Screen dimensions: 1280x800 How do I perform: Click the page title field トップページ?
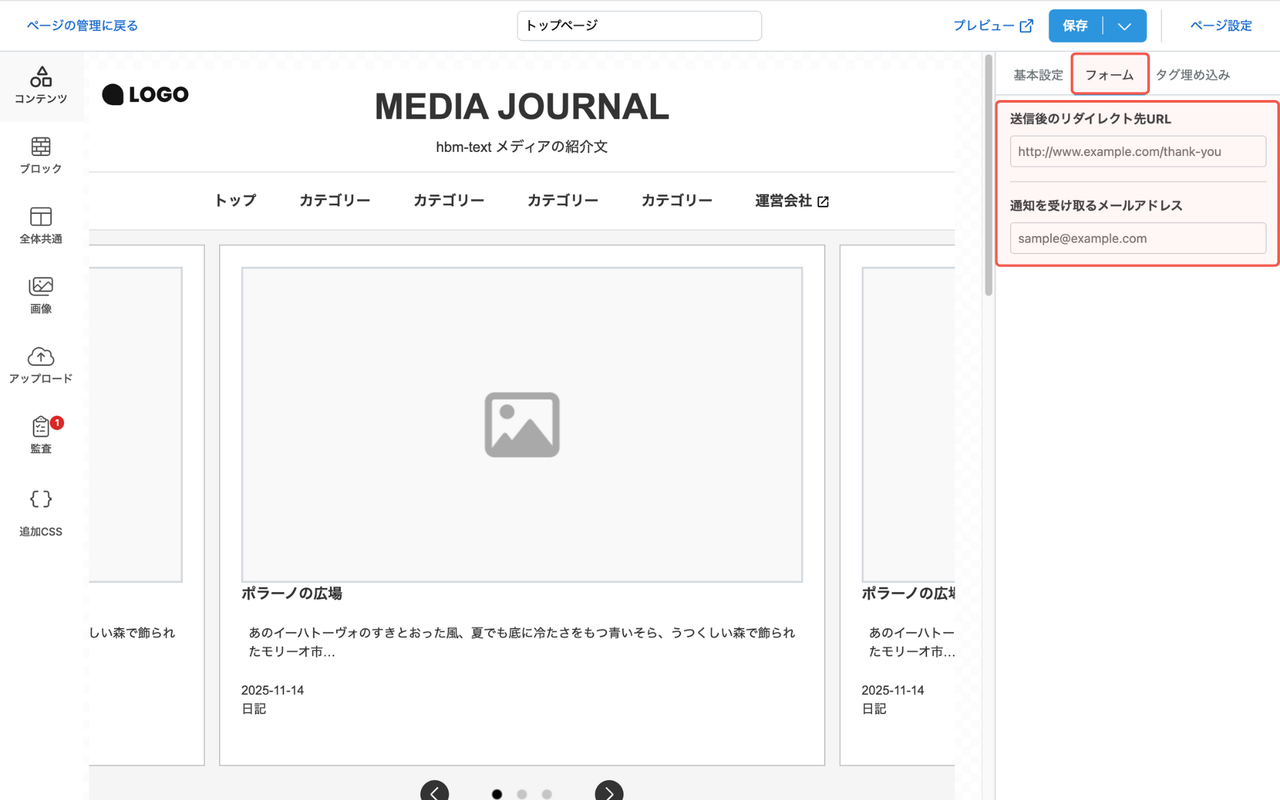(639, 26)
